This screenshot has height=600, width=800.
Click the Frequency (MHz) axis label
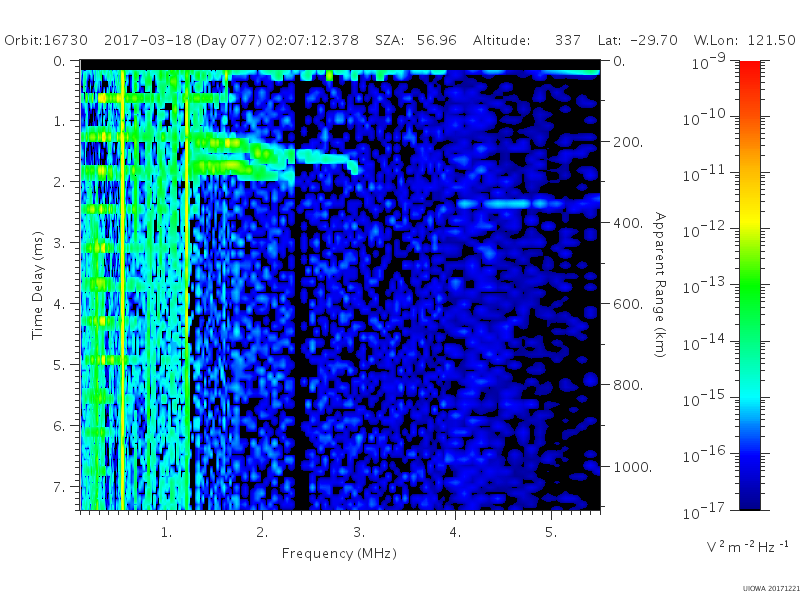click(x=339, y=554)
